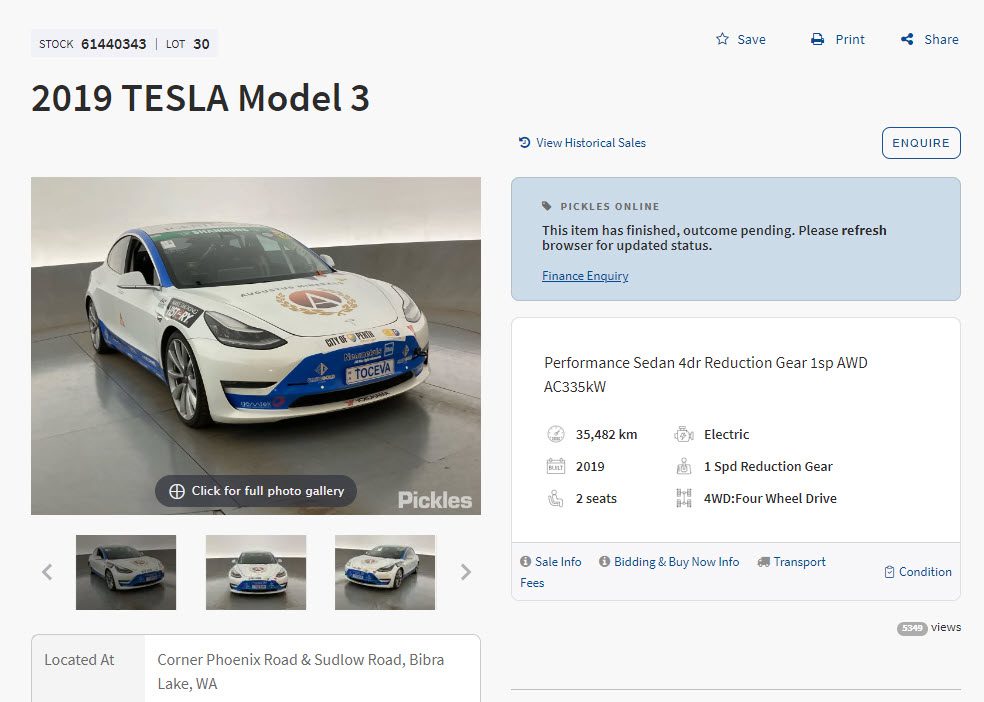Select the third car thumbnail

pos(385,572)
